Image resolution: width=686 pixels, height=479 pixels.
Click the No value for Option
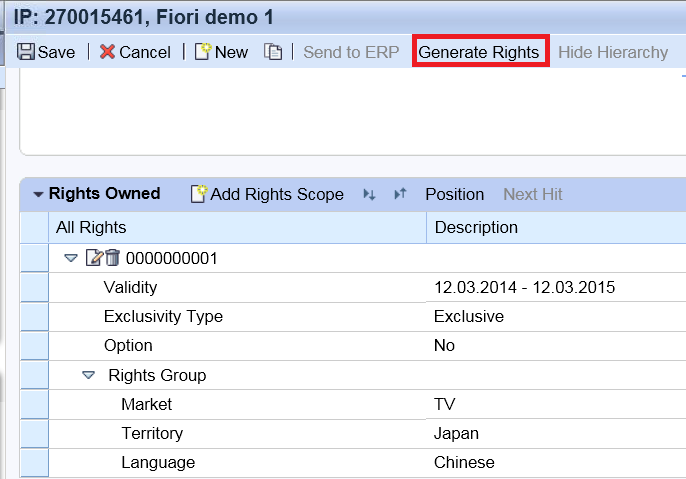pyautogui.click(x=444, y=346)
